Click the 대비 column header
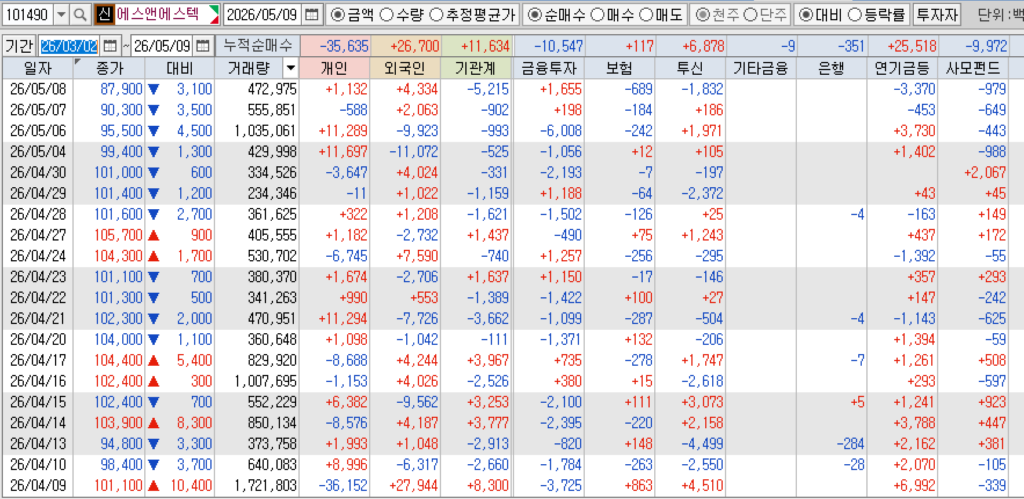This screenshot has width=1024, height=499. 180,68
